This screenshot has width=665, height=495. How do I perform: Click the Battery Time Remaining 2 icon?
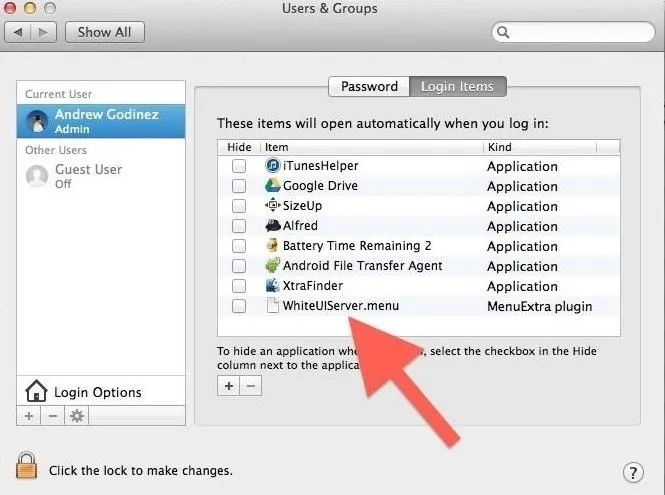(272, 245)
